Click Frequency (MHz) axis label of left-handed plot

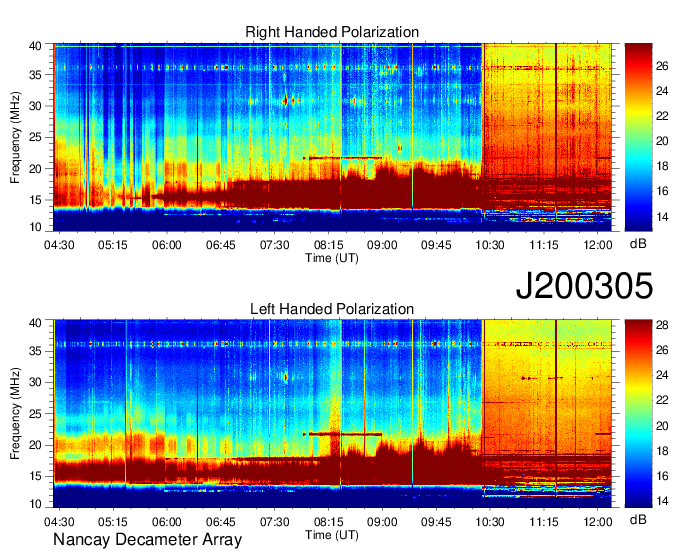coord(15,414)
